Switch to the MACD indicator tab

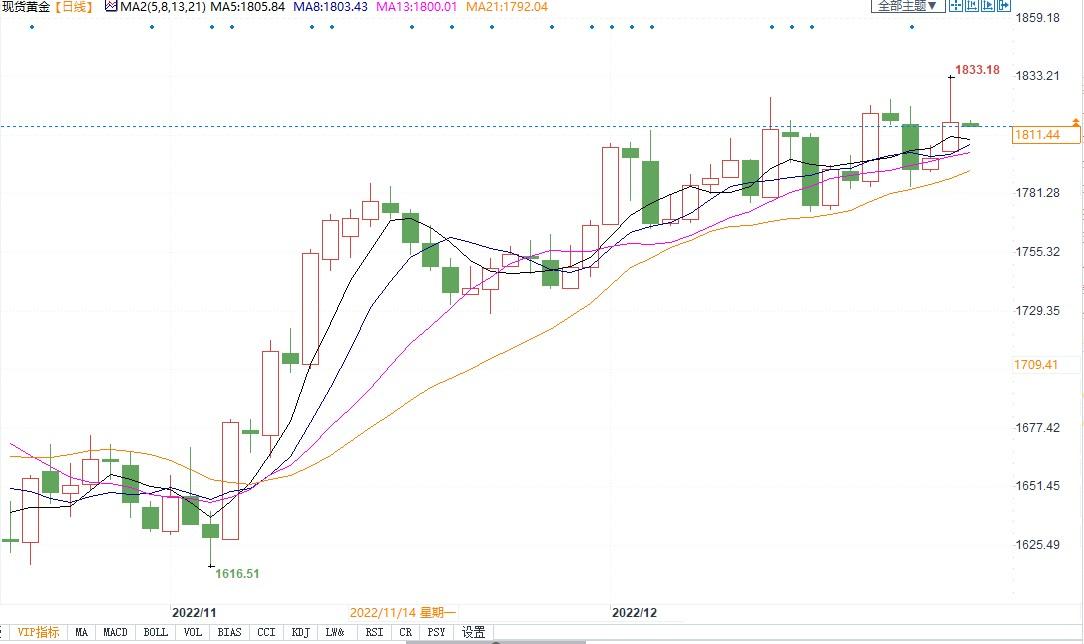pos(115,632)
